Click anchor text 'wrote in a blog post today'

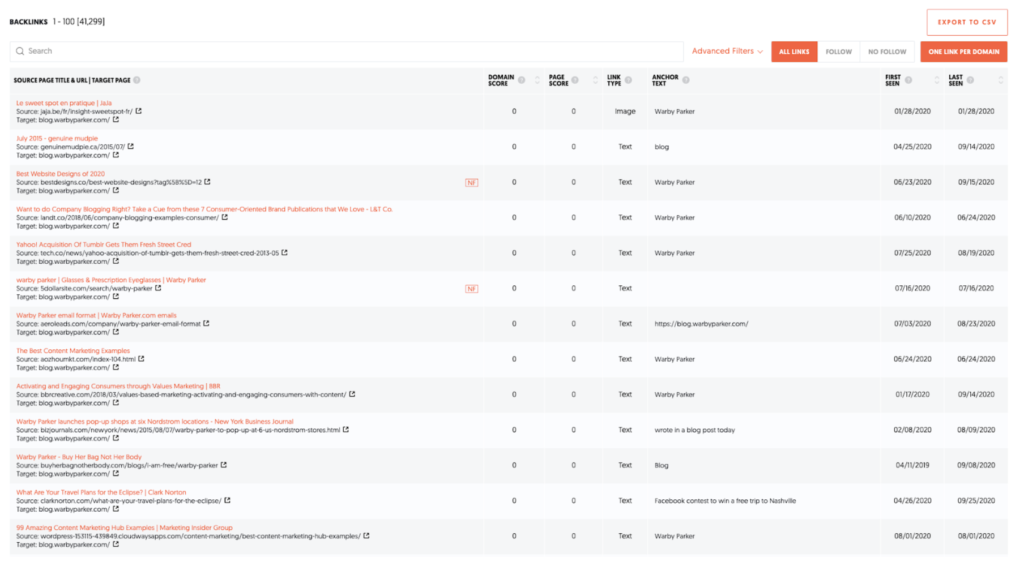tap(695, 430)
